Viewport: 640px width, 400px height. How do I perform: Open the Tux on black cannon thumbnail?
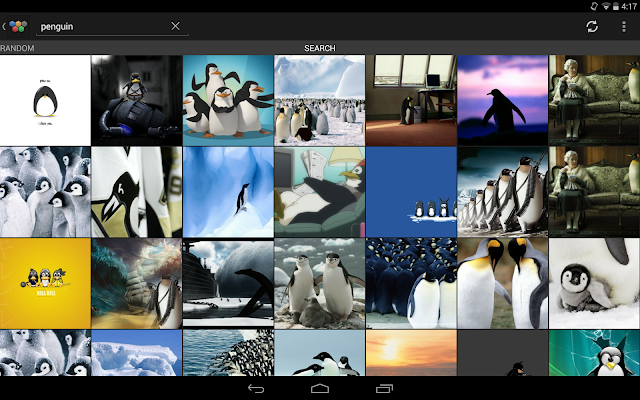[137, 100]
